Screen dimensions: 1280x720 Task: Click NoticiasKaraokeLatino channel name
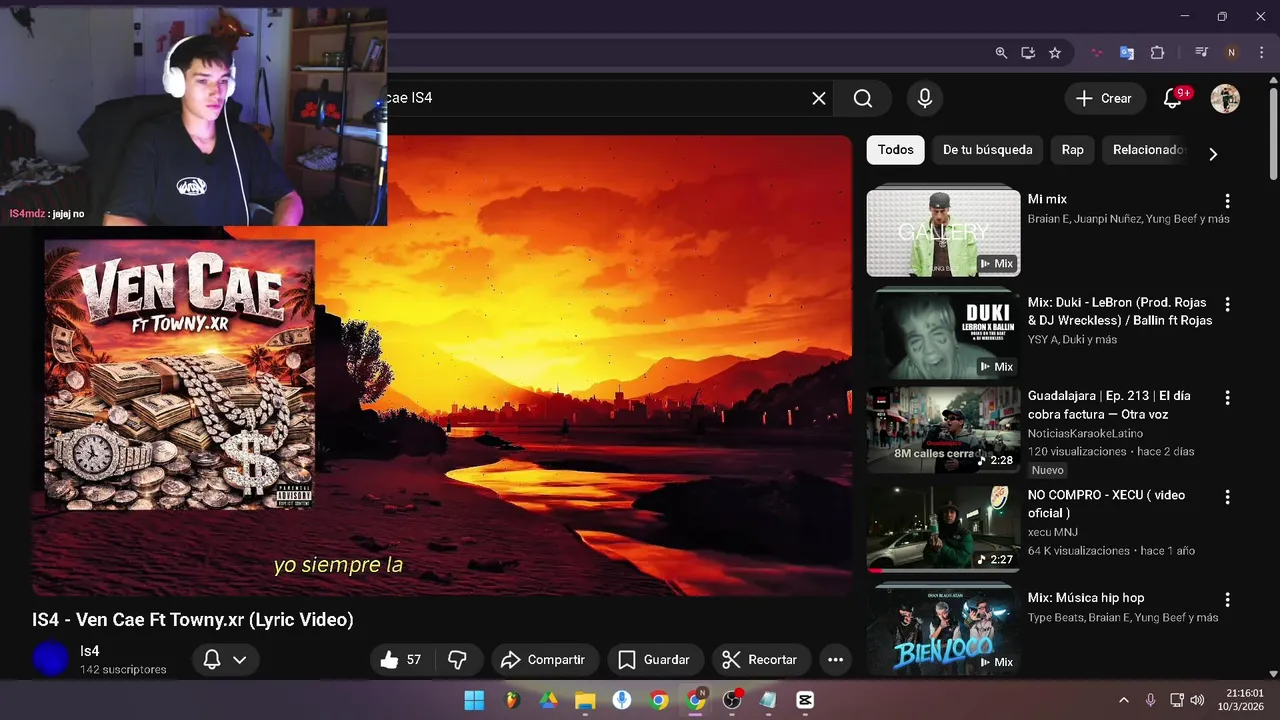[x=1085, y=433]
